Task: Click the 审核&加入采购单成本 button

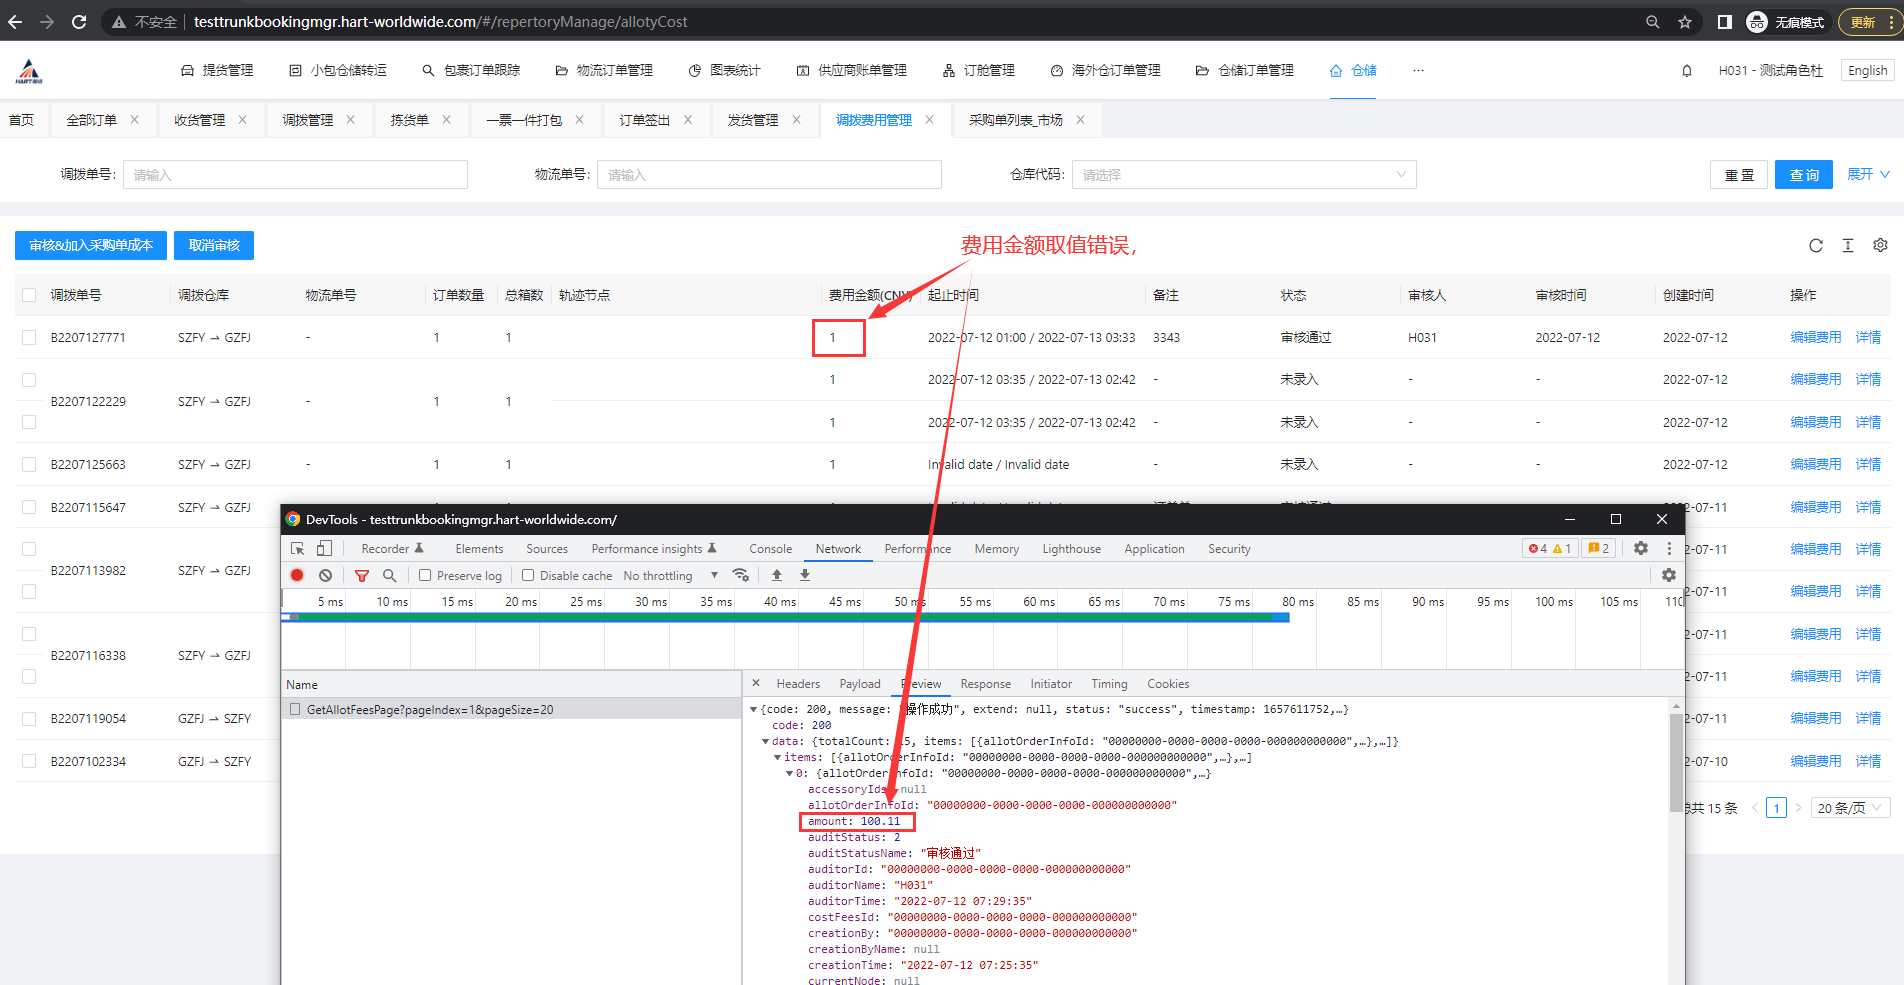Action: click(91, 245)
